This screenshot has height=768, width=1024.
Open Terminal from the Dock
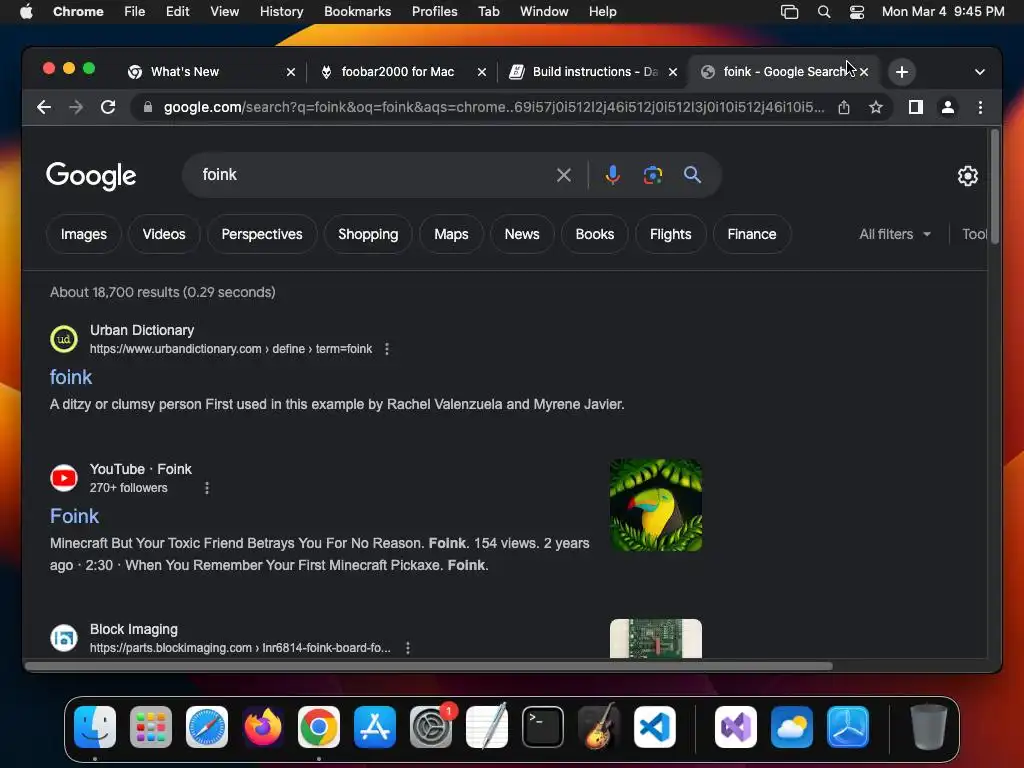coord(543,727)
